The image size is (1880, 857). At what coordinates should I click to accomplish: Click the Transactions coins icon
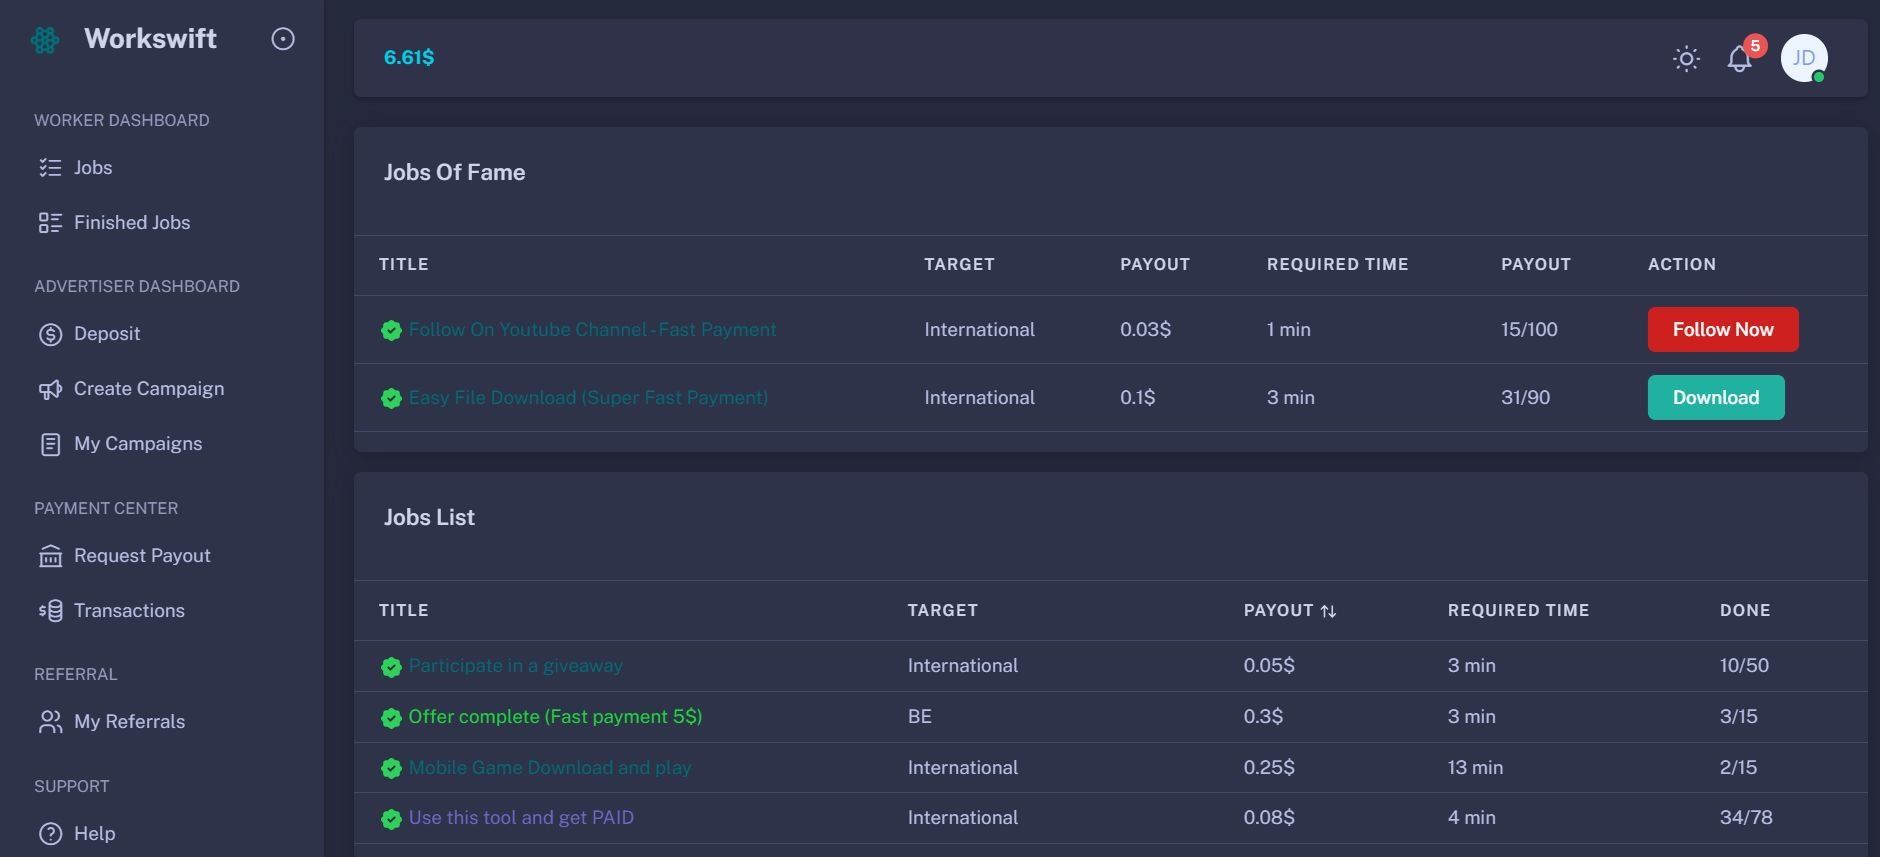[x=50, y=611]
